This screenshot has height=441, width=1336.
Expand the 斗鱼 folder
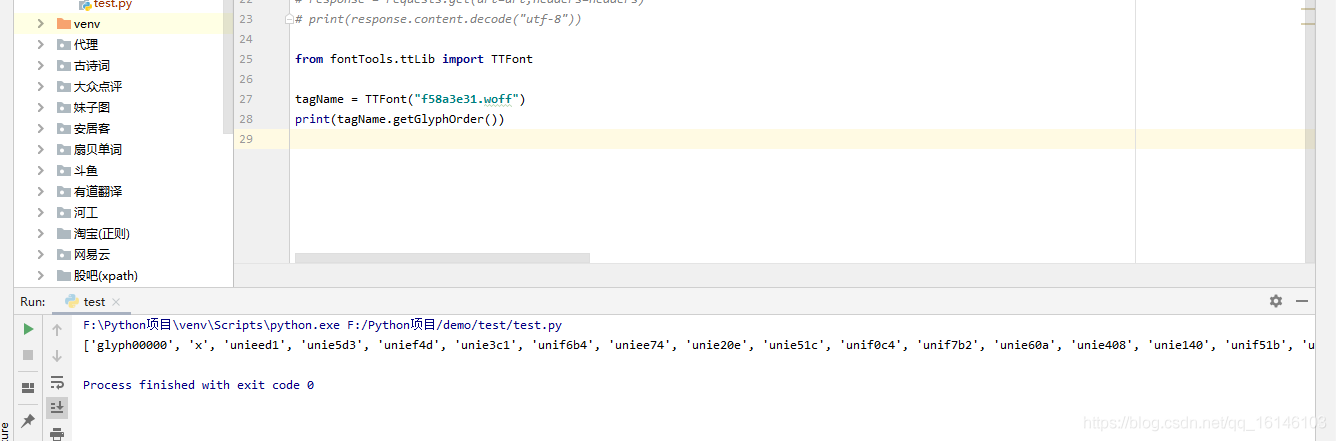[x=40, y=171]
